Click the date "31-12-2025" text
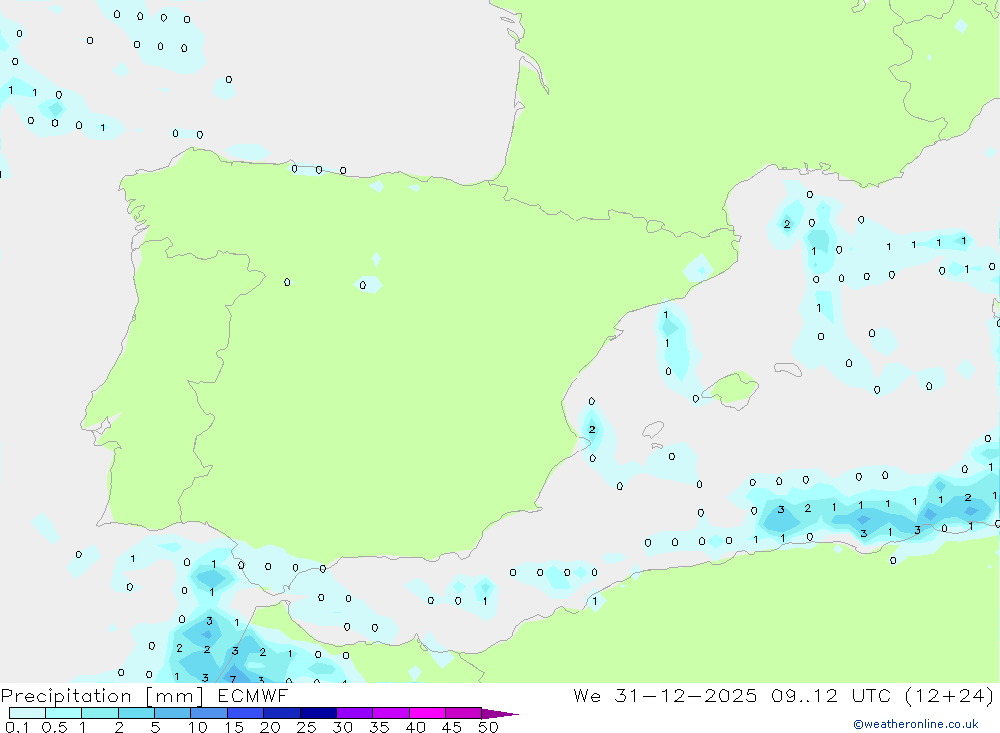 686,695
